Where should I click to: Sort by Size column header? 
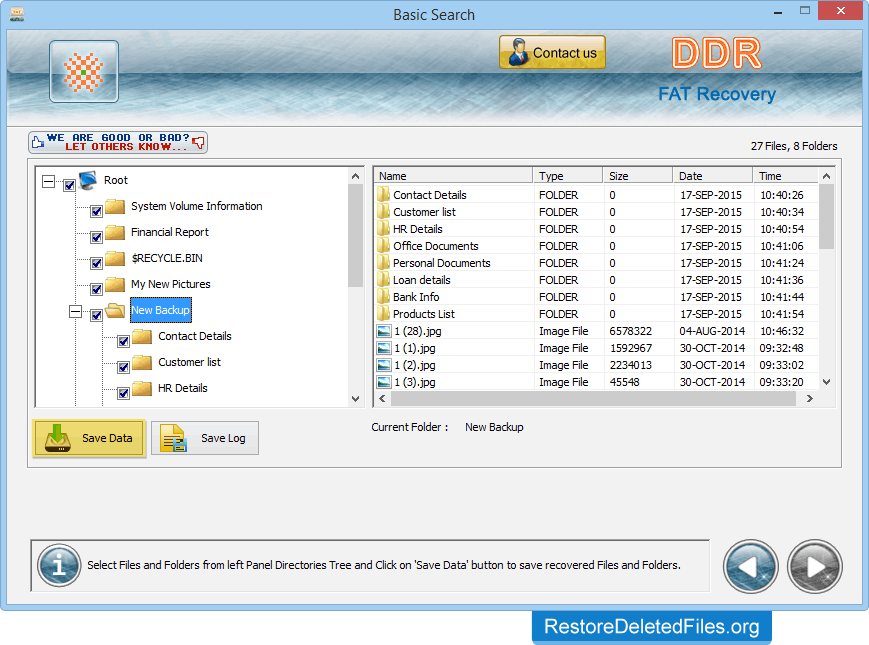tap(637, 176)
